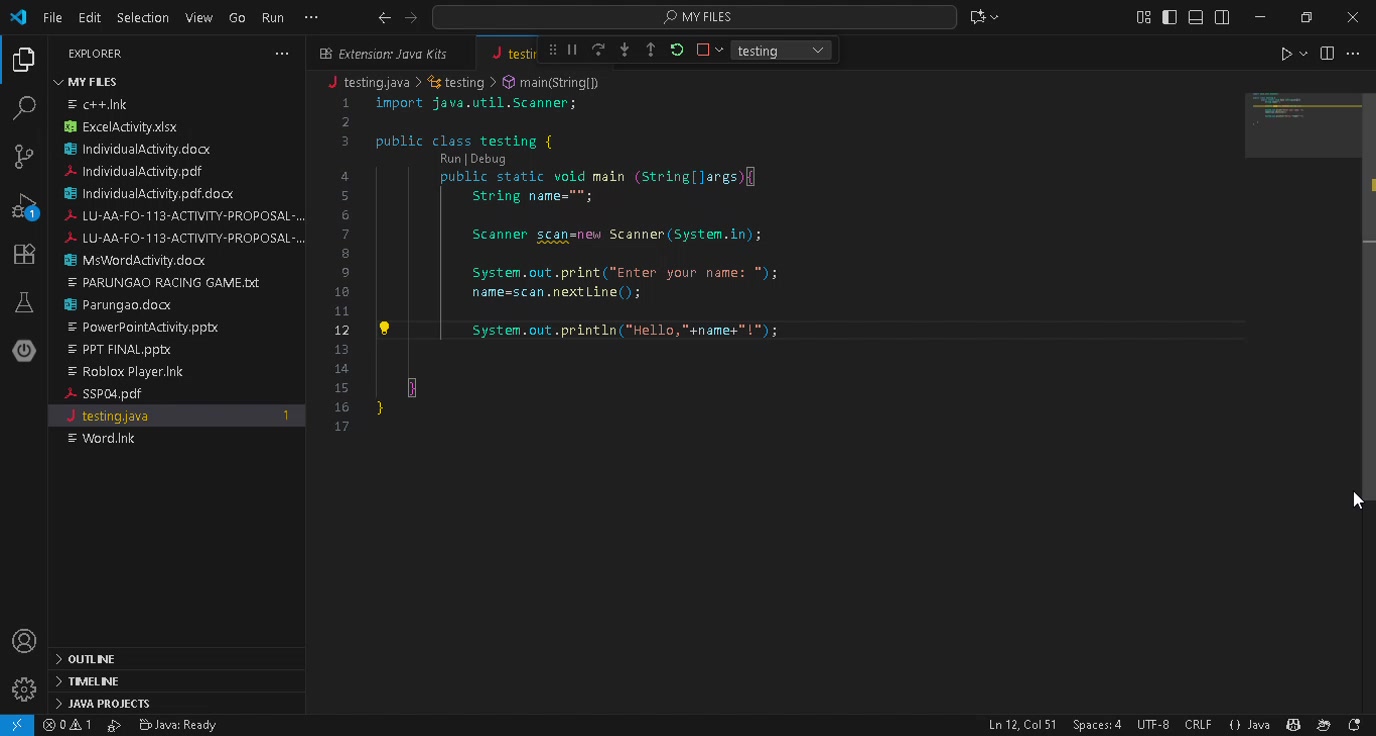The image size is (1376, 736).
Task: Toggle the primary side bar
Action: click(1170, 17)
